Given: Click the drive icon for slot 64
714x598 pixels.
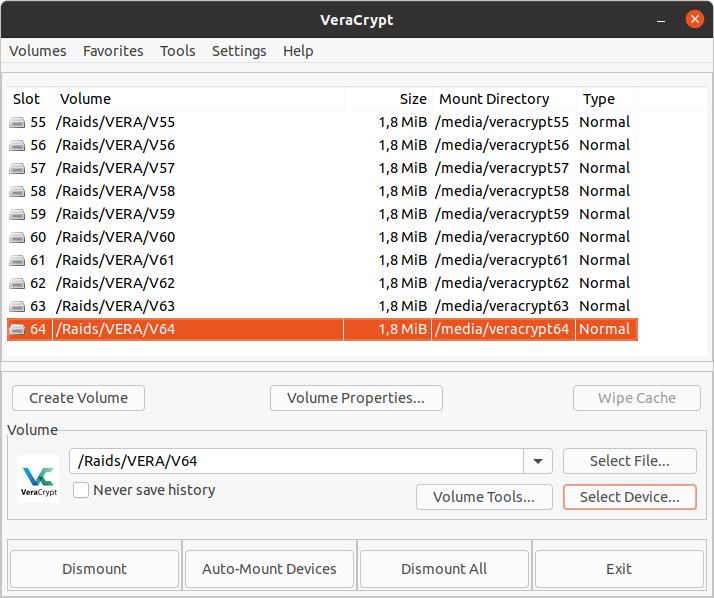Looking at the screenshot, I should pyautogui.click(x=17, y=329).
